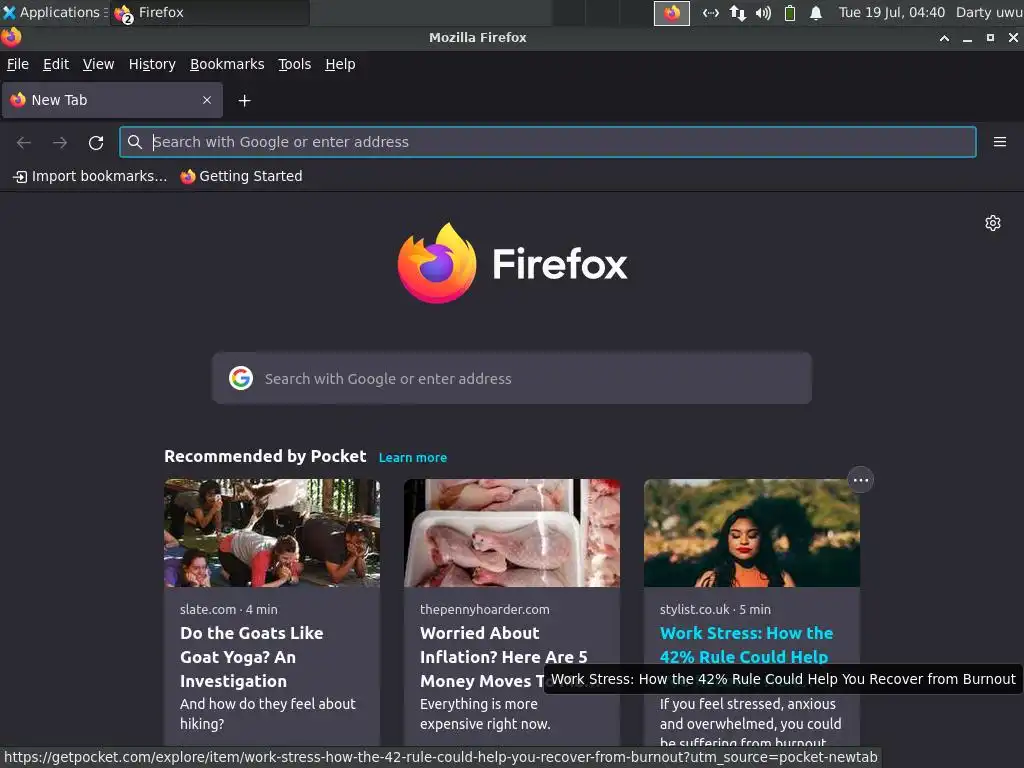Image resolution: width=1024 pixels, height=768 pixels.
Task: Click Everything is more expensive right now
Action: coord(485,714)
